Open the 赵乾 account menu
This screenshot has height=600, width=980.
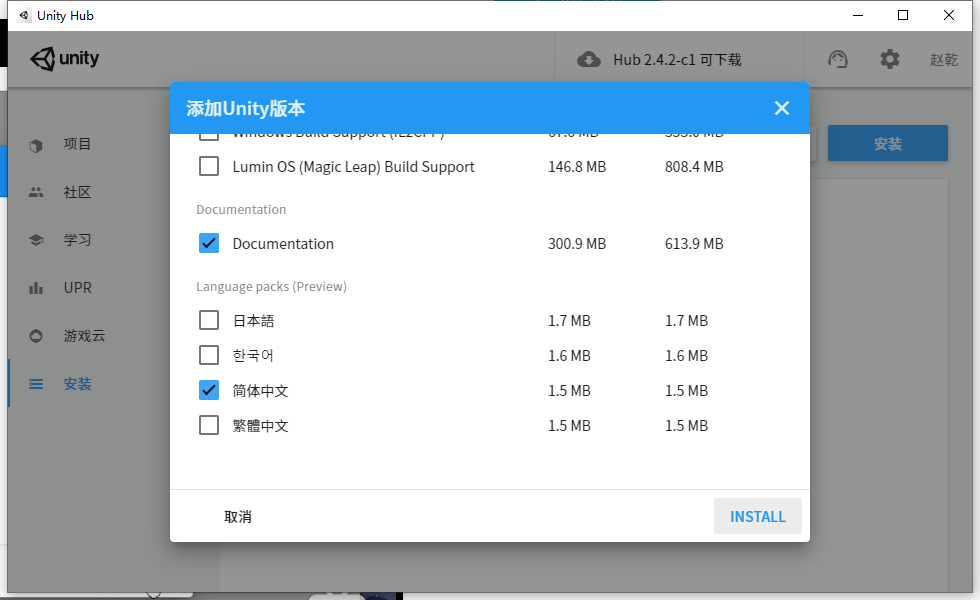(x=944, y=60)
